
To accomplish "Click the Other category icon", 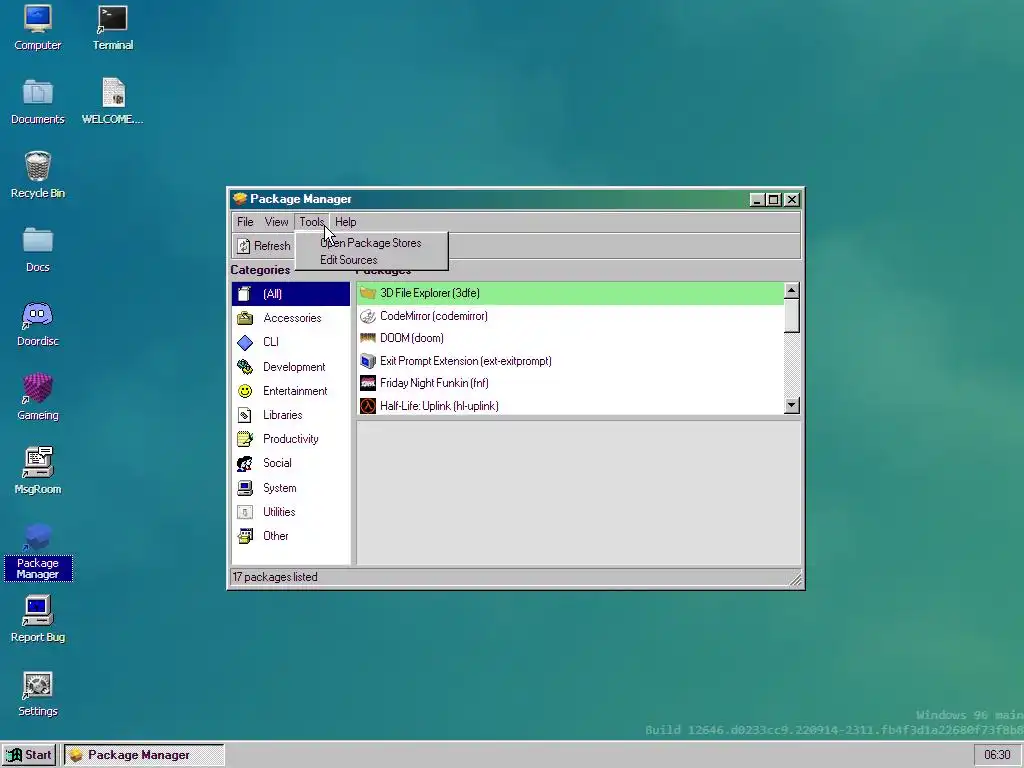I will (245, 536).
